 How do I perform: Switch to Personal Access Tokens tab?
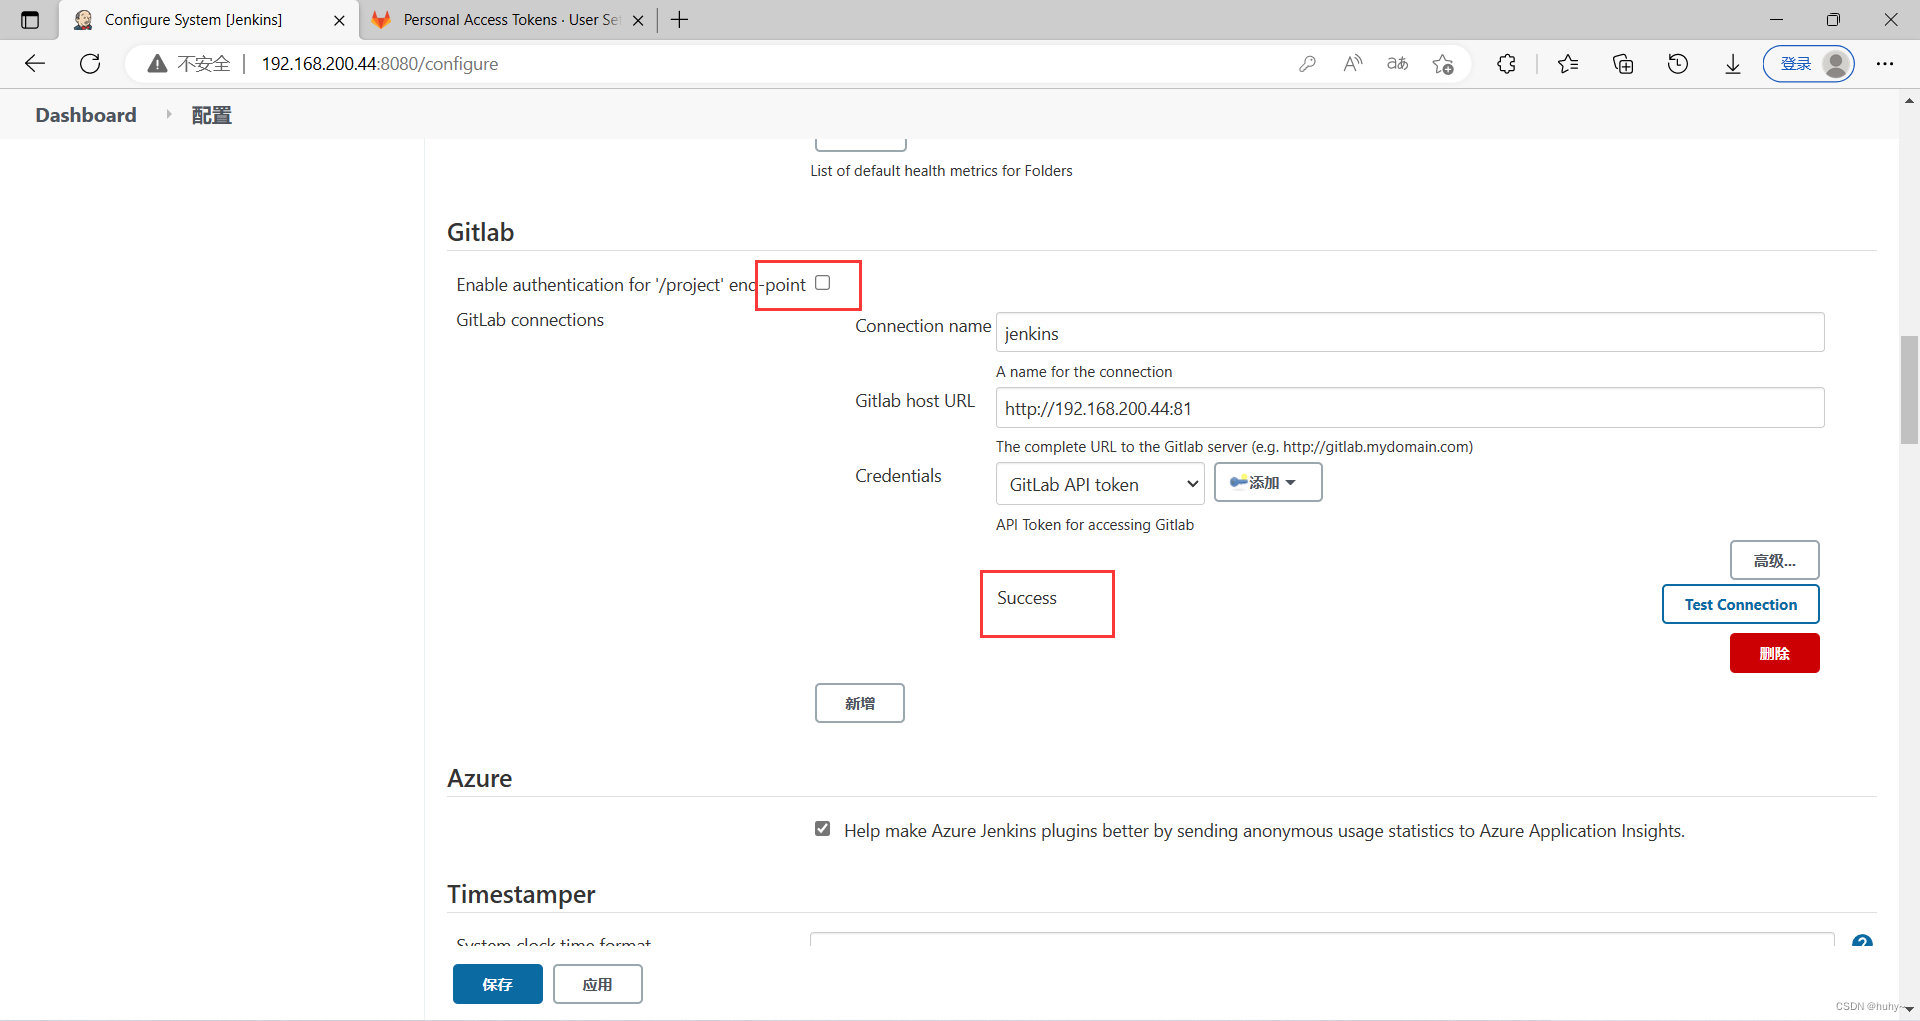point(510,20)
